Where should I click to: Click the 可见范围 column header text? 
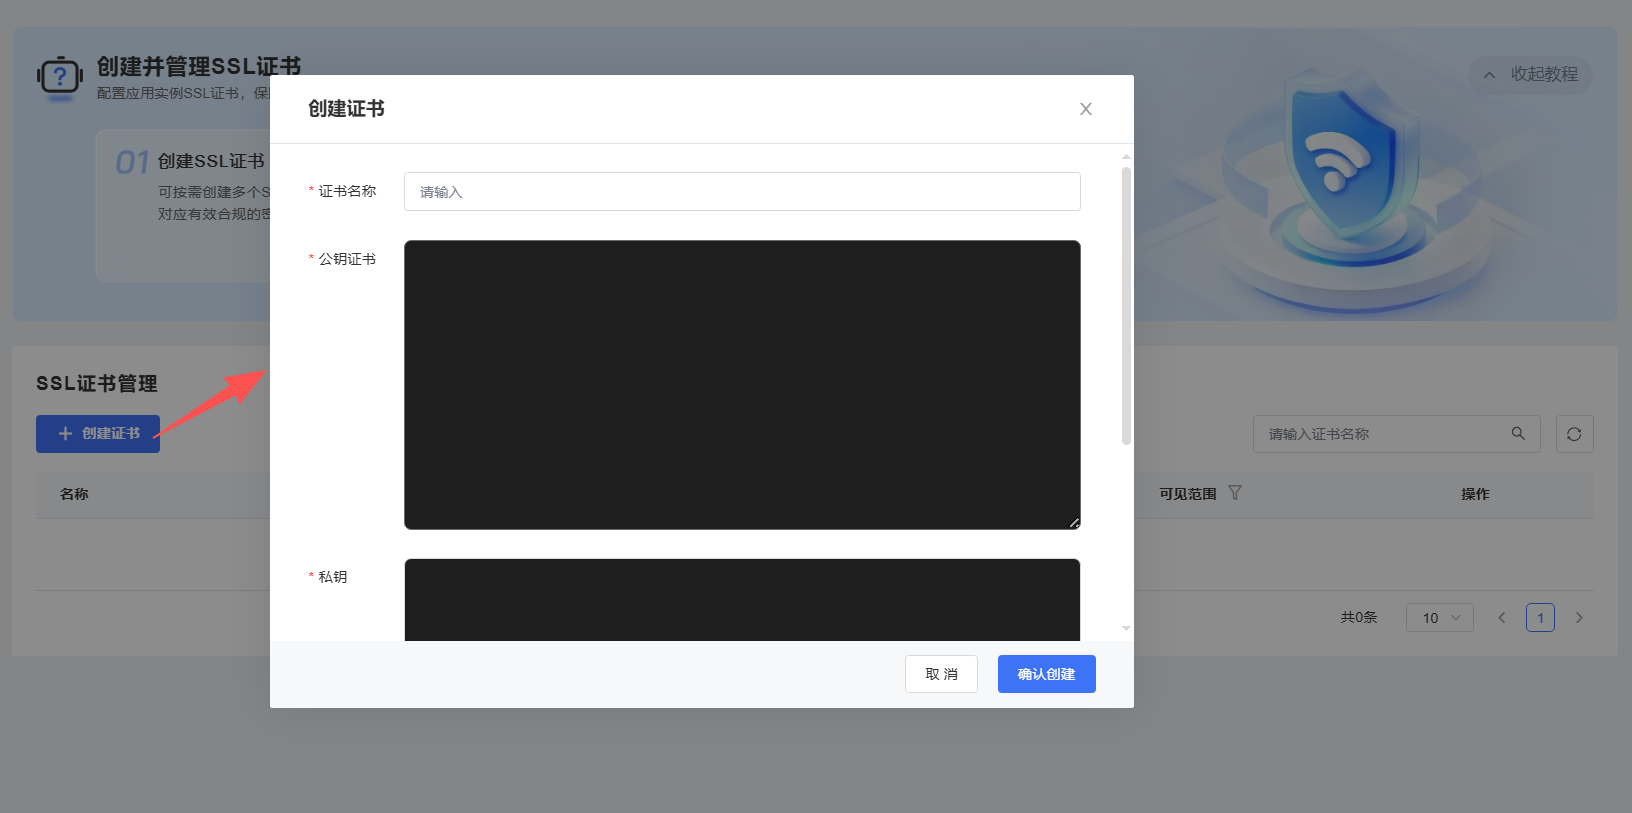1188,494
